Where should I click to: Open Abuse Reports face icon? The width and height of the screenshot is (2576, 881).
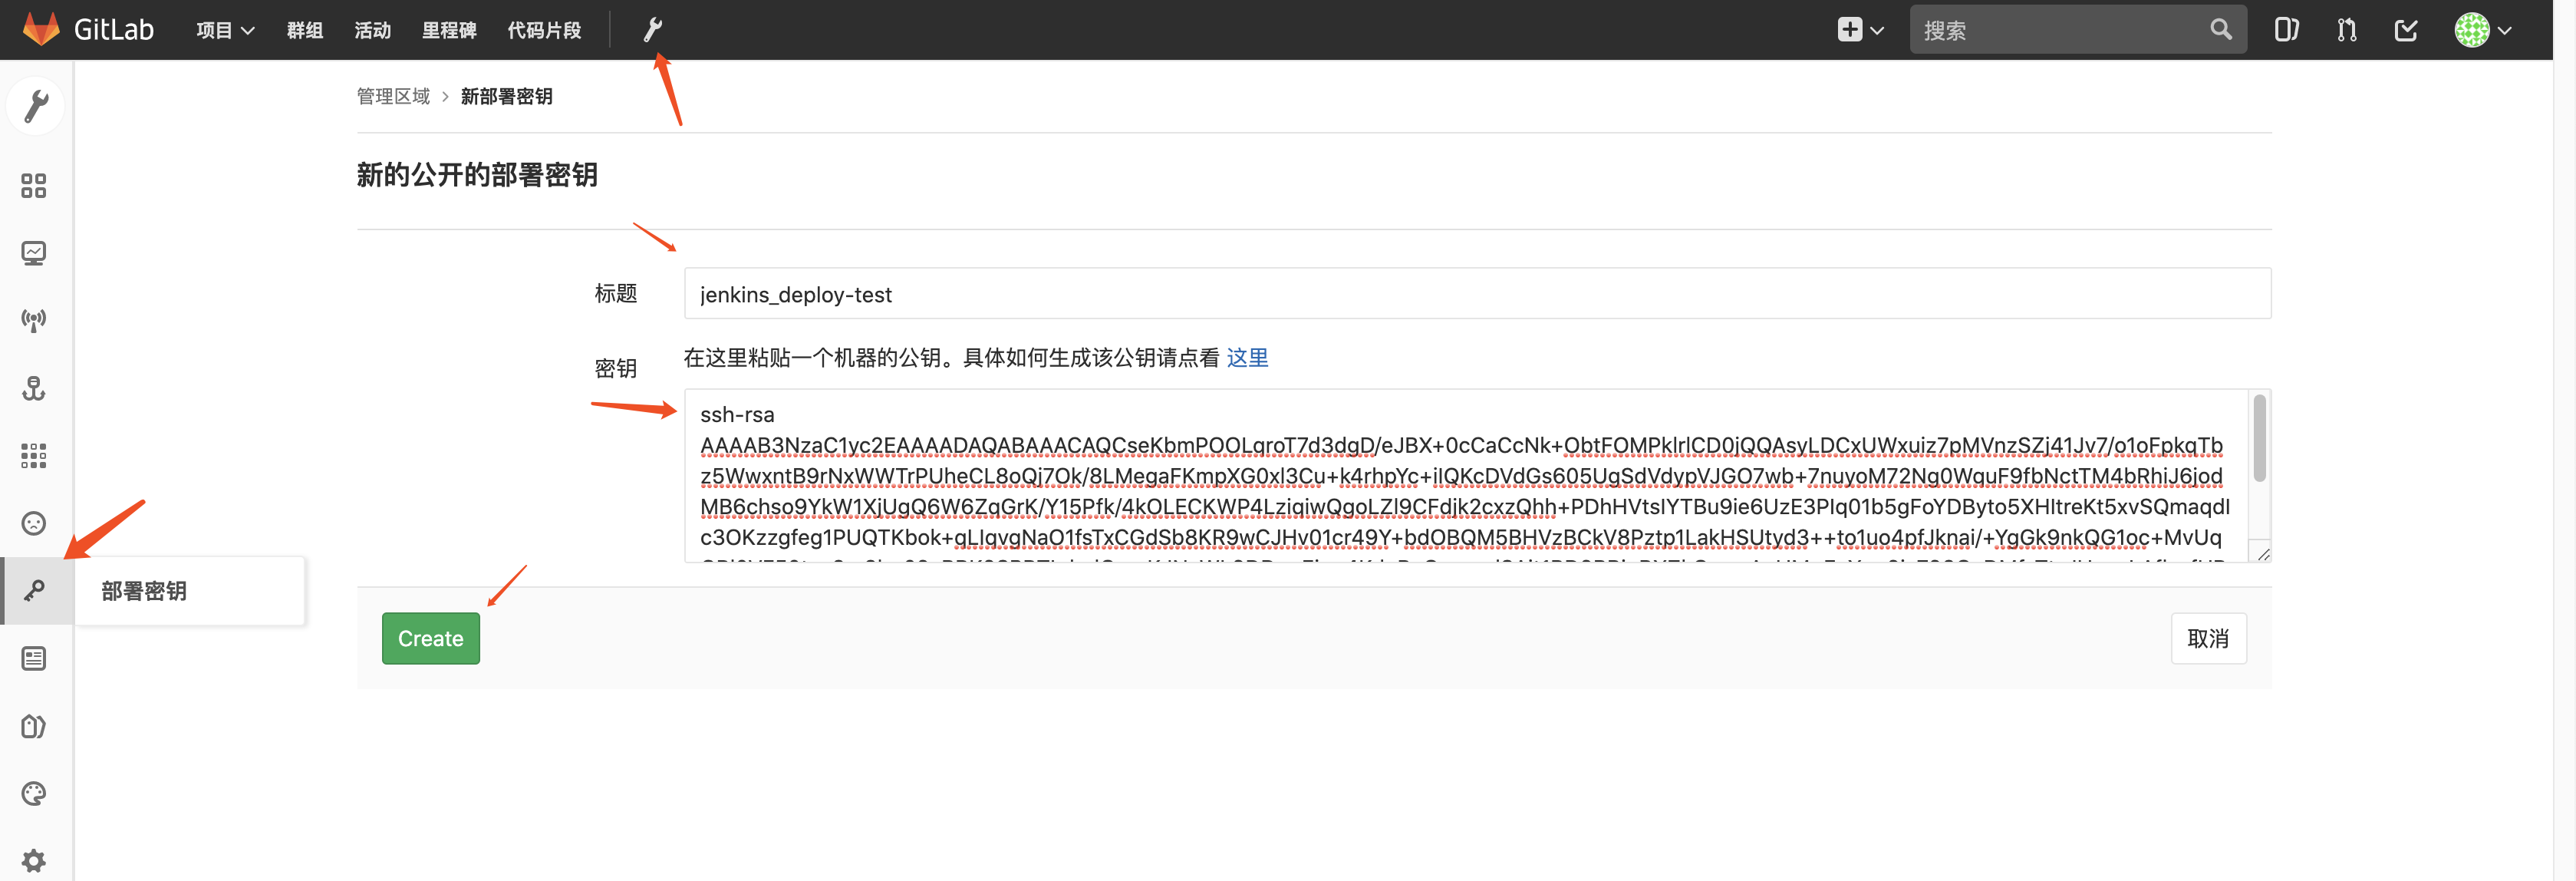point(34,523)
